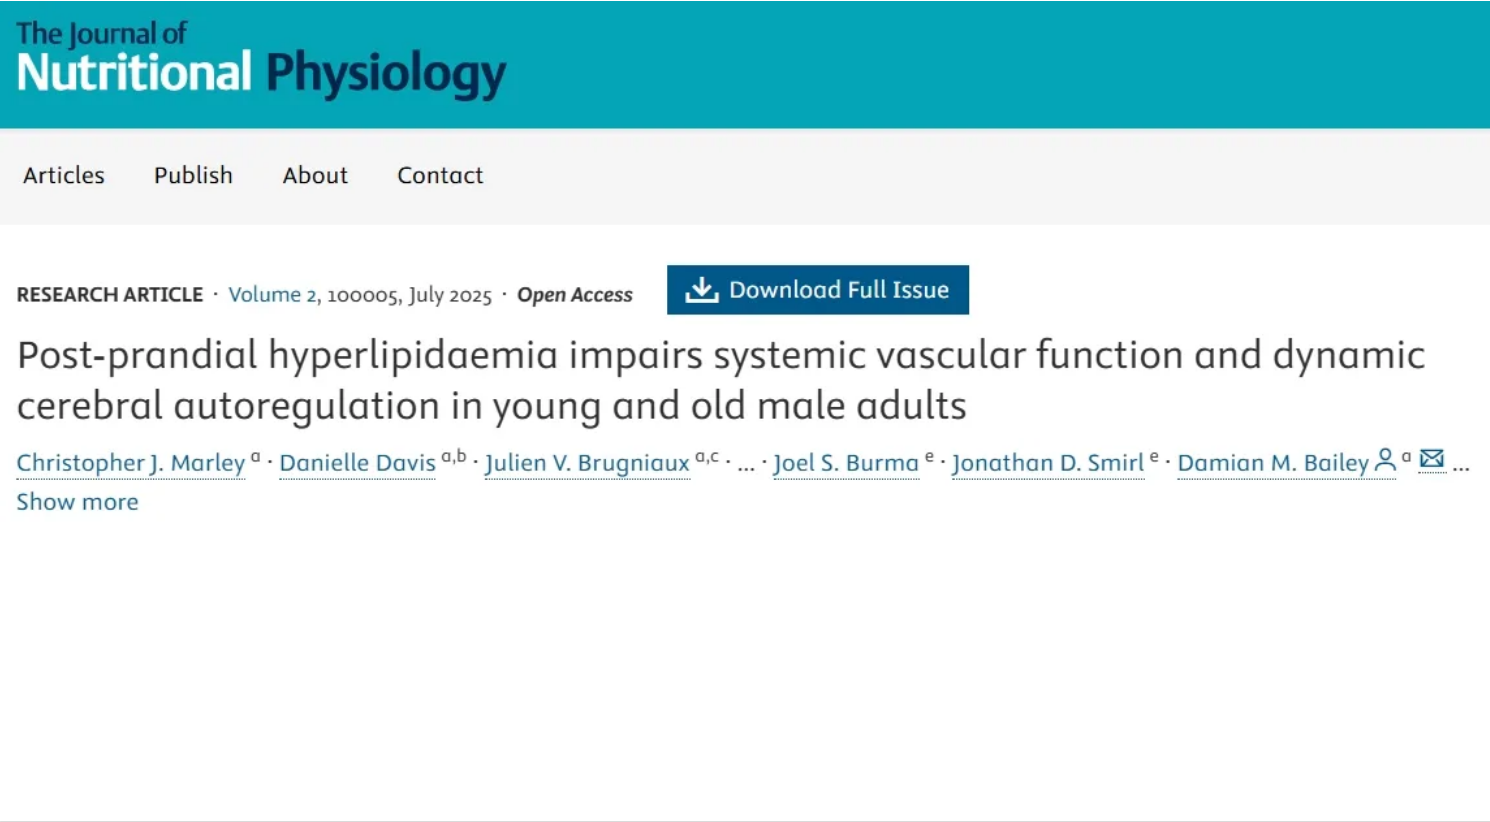This screenshot has height=822, width=1490.
Task: Click the article title heading
Action: [x=720, y=380]
